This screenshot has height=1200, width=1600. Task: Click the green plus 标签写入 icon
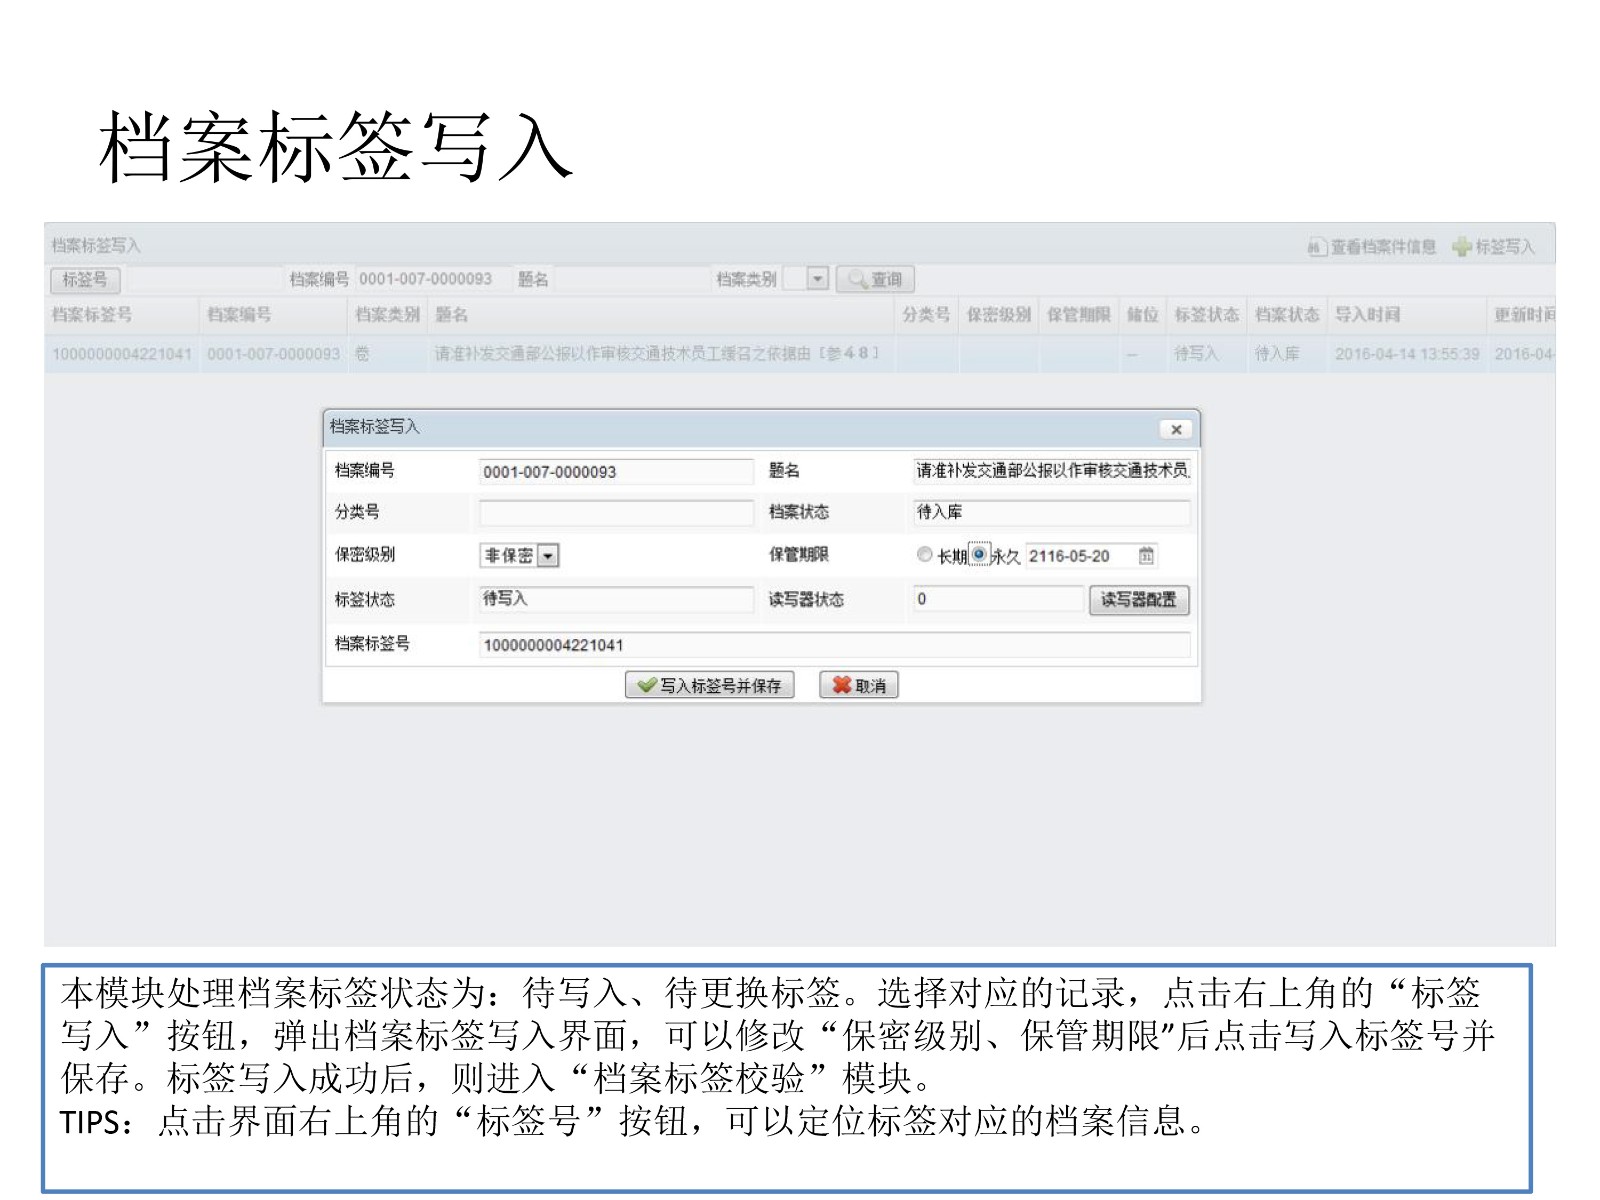[1462, 247]
